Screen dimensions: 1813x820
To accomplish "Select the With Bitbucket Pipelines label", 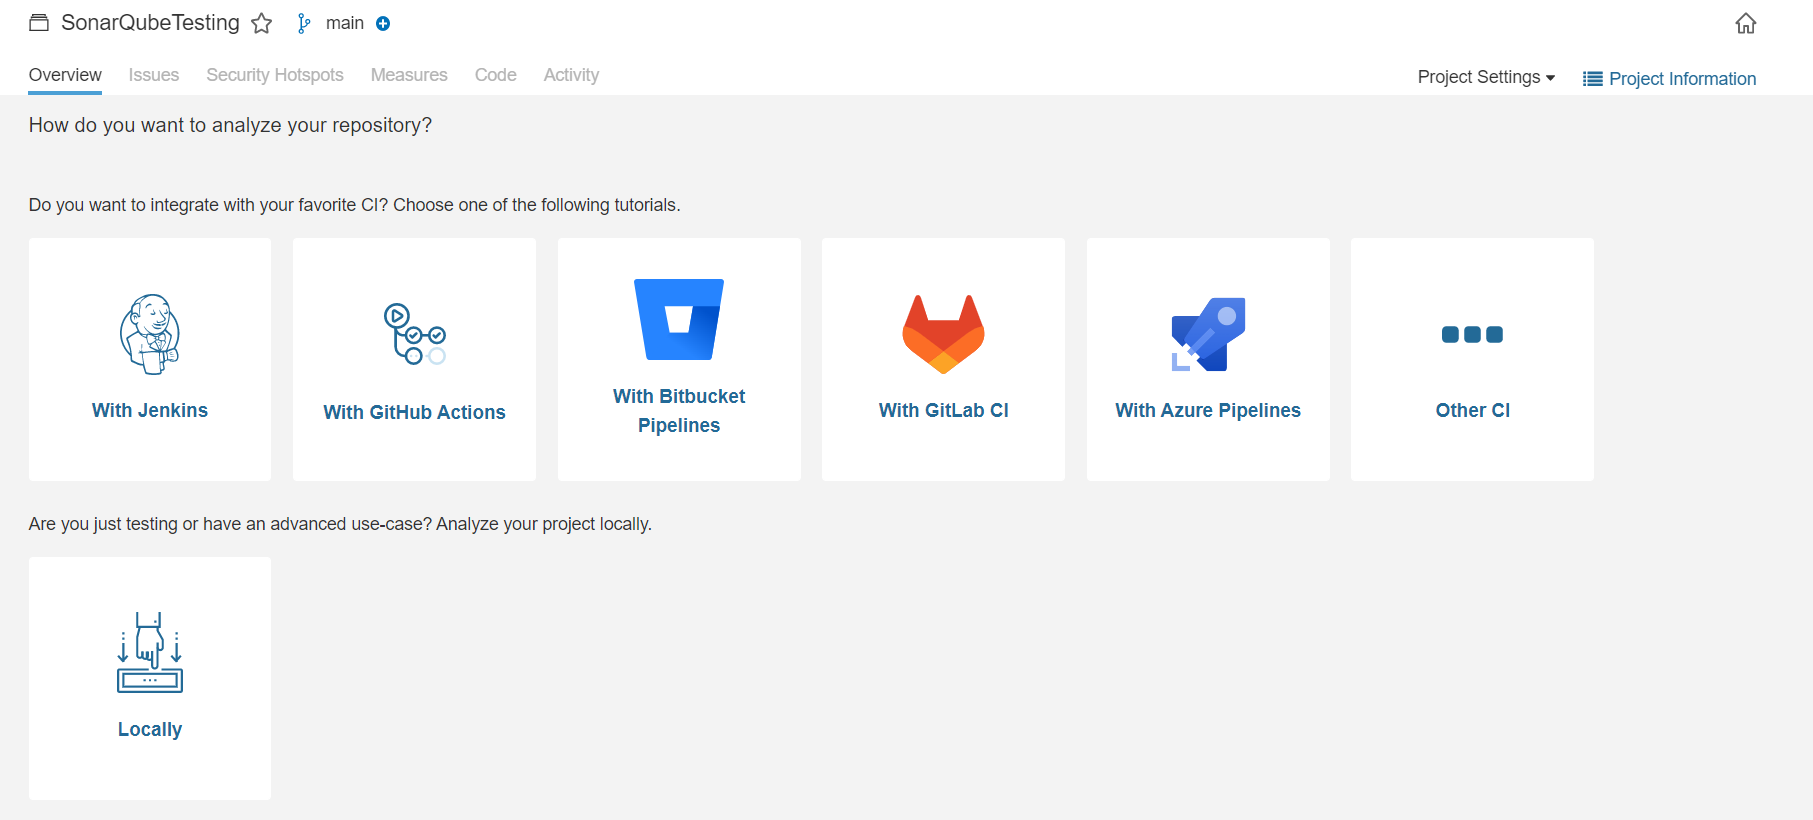I will point(679,411).
